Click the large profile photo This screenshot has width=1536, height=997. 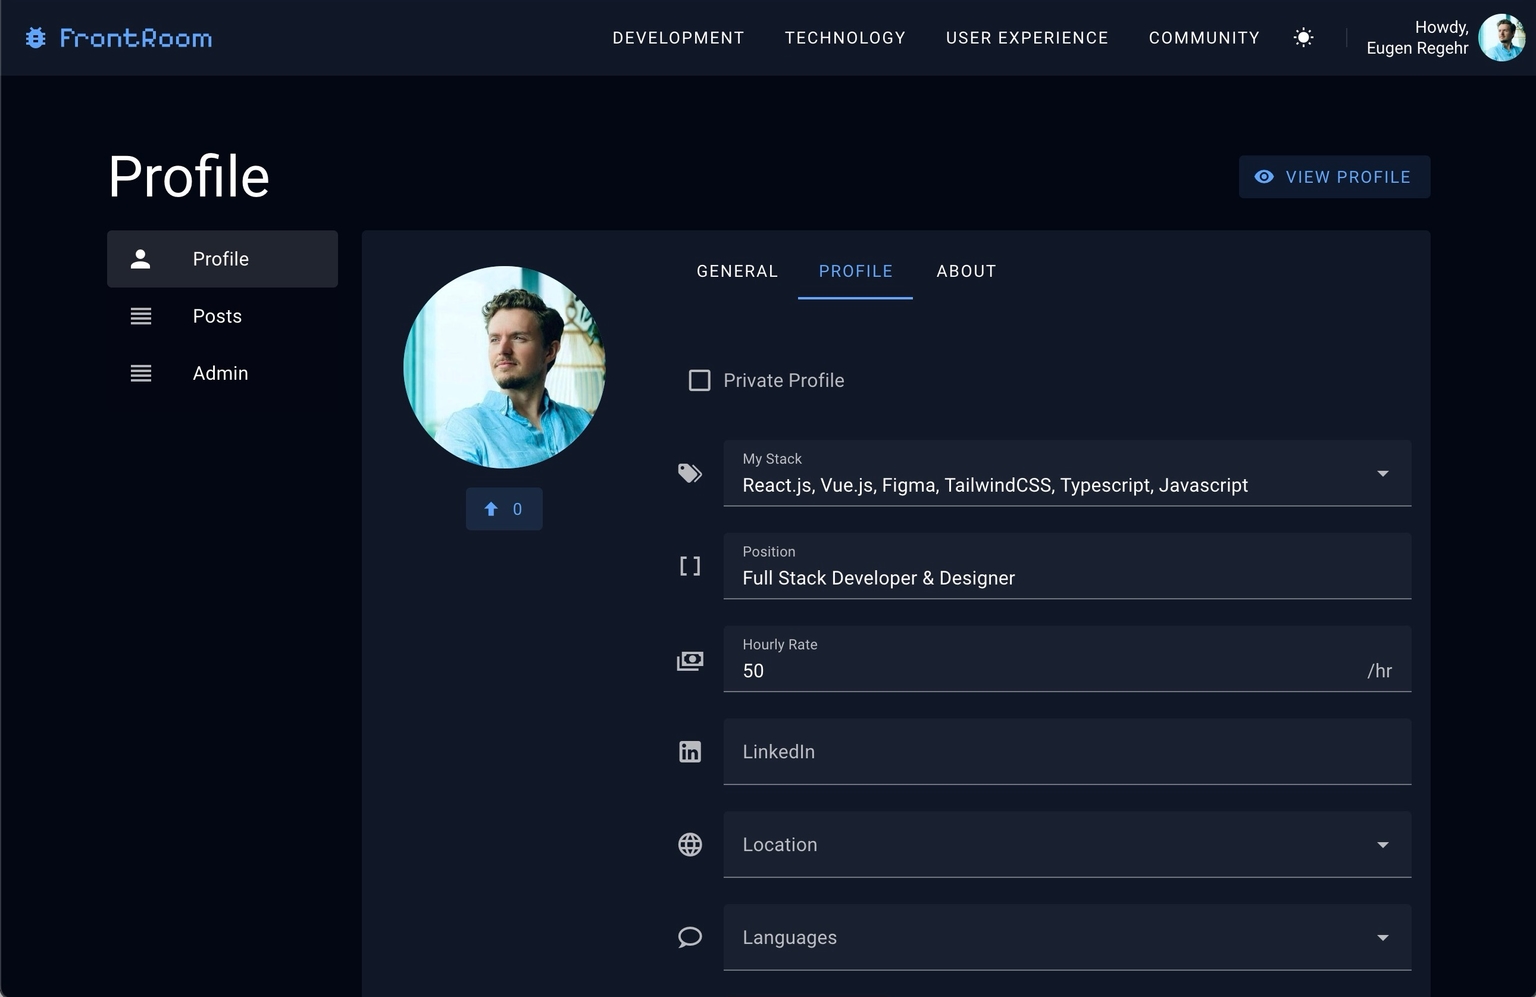(504, 367)
